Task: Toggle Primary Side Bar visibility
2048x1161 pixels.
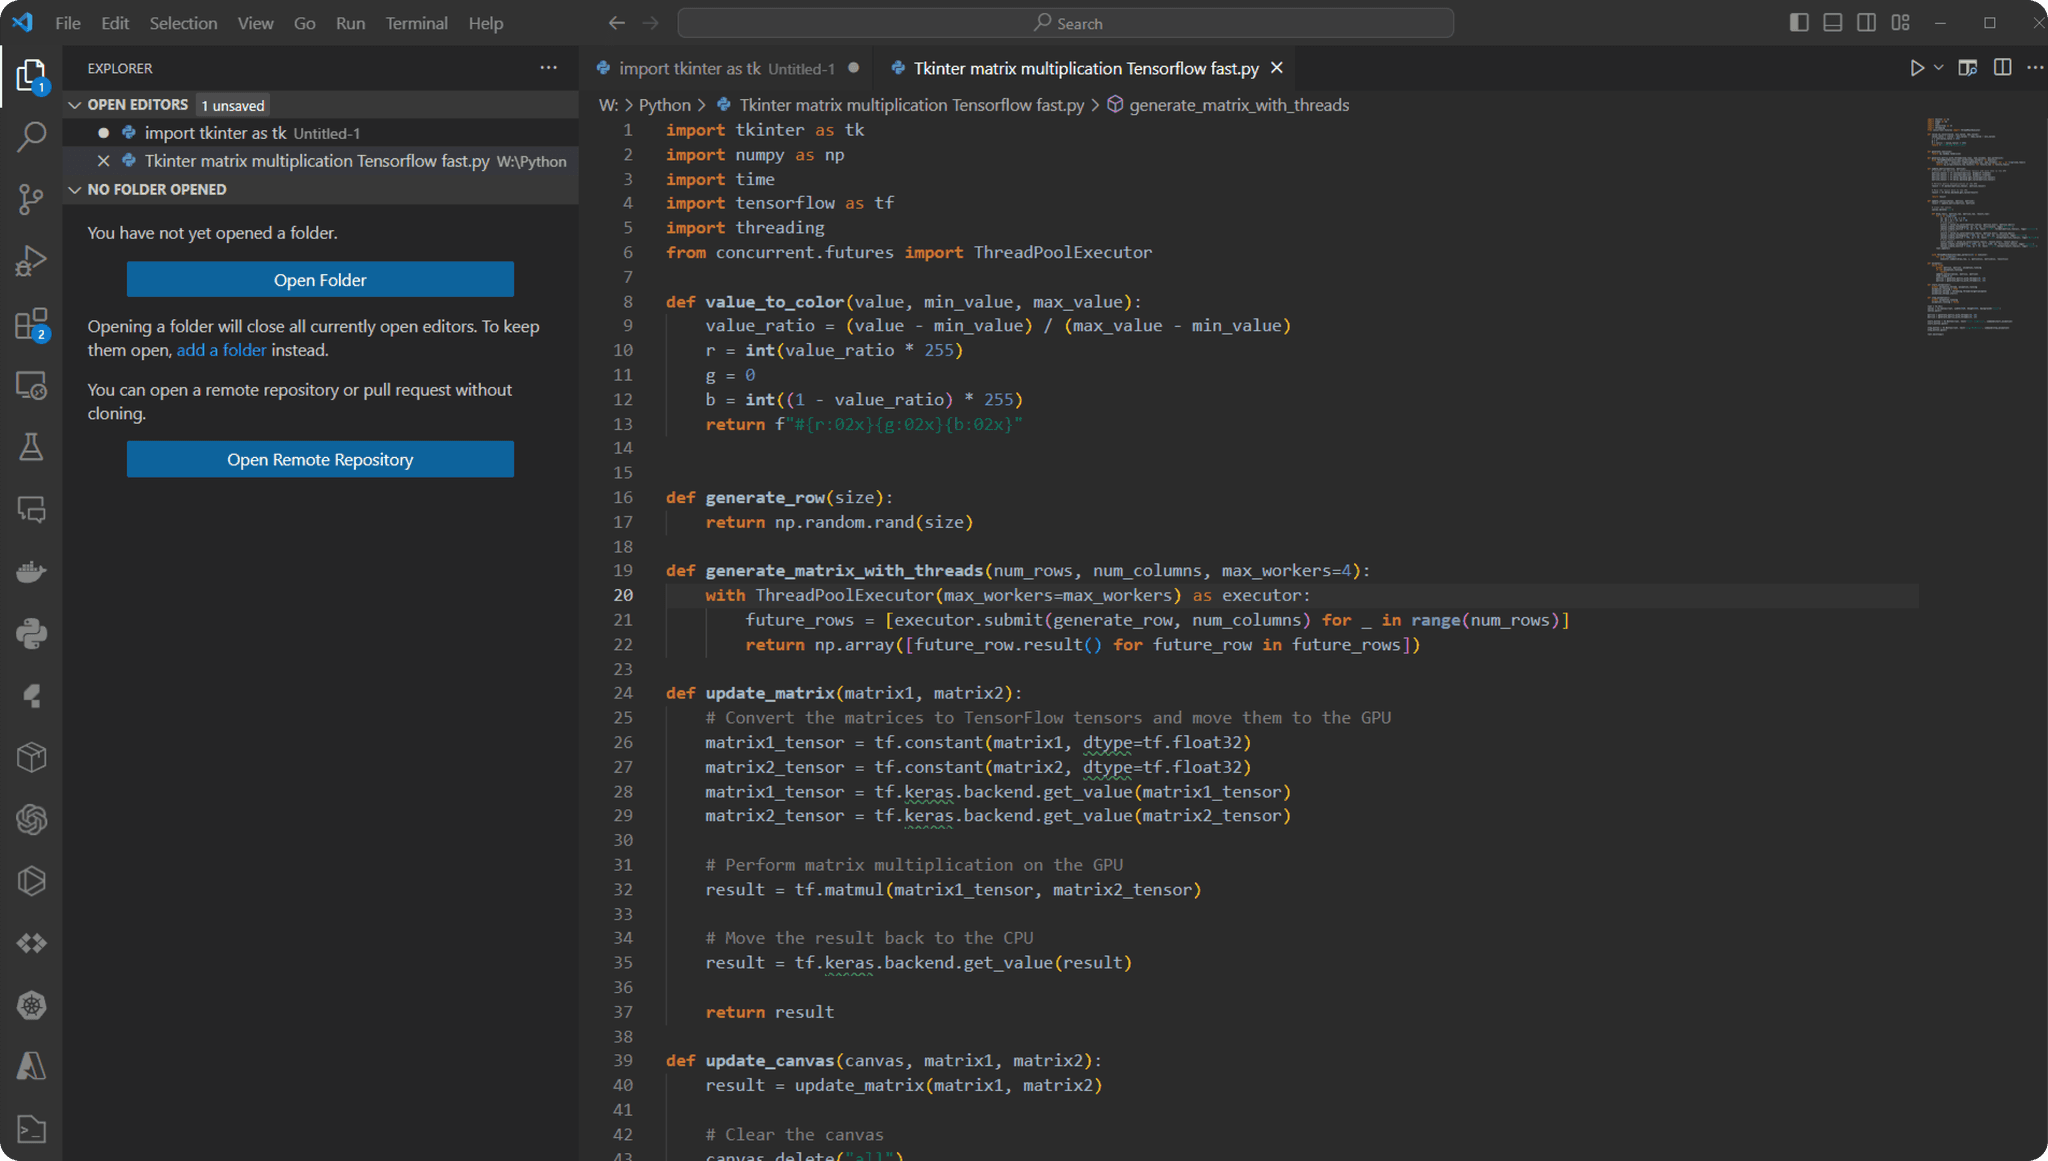Action: [1798, 22]
